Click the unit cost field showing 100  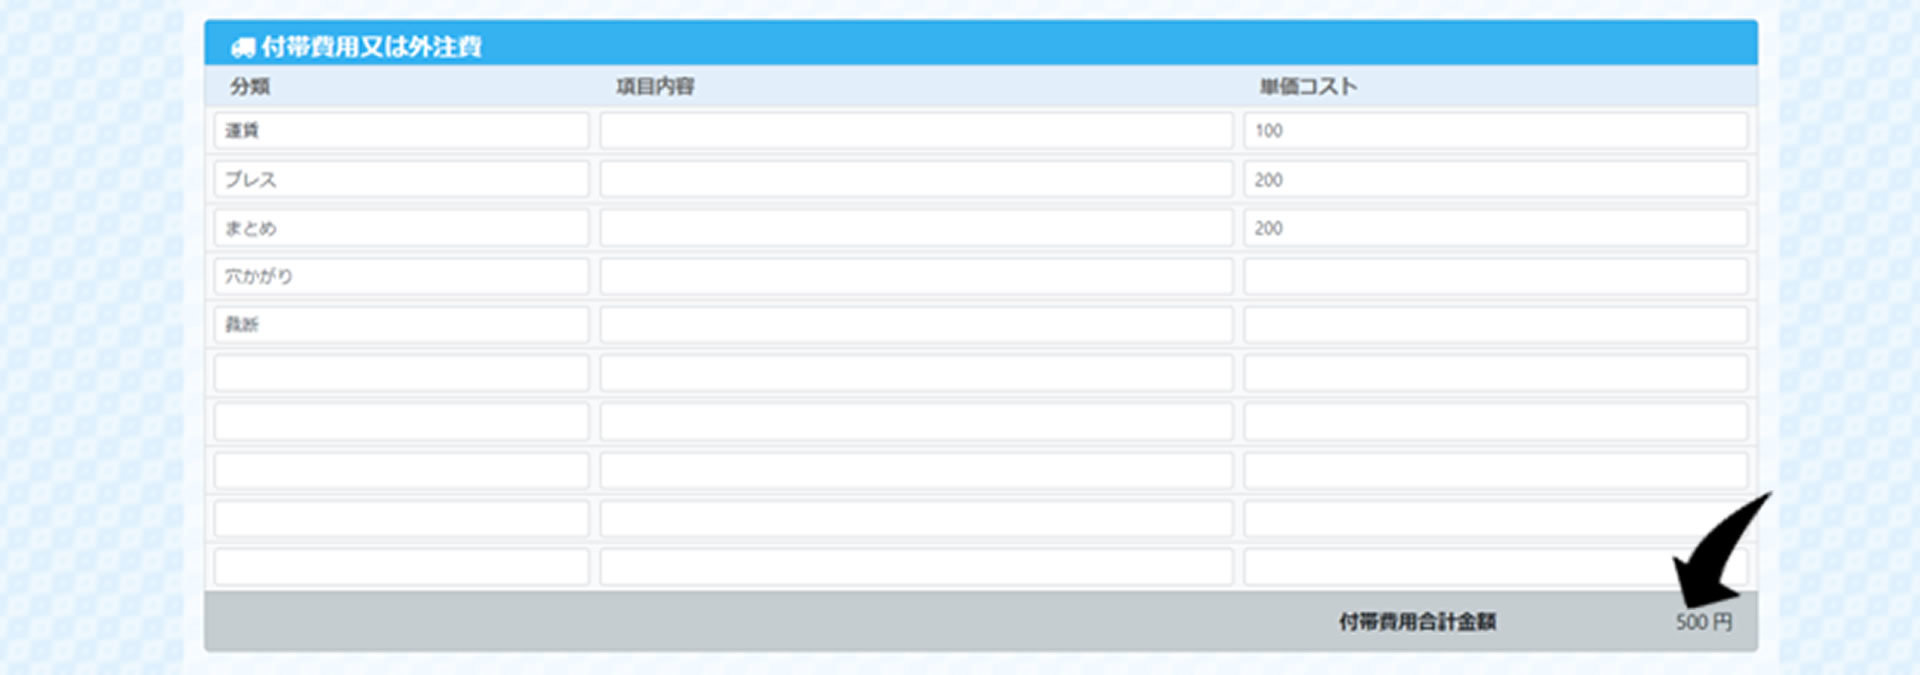point(1495,131)
